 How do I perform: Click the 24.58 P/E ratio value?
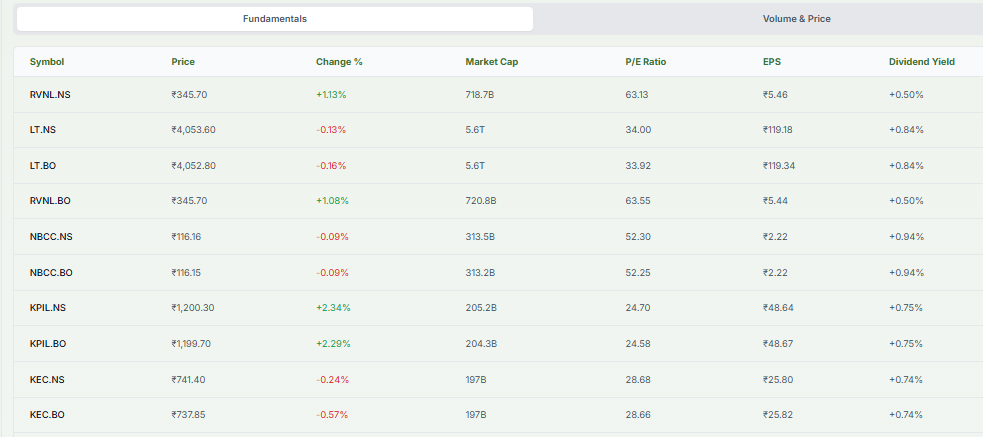[x=637, y=344]
